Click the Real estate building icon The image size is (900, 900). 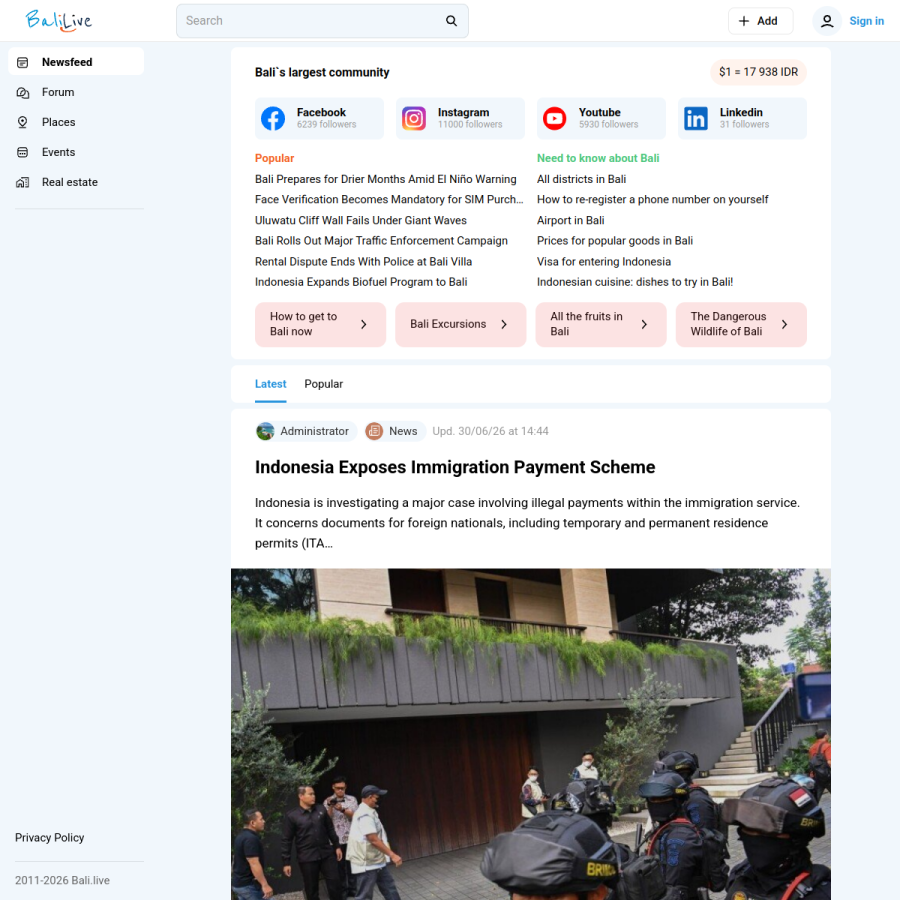(22, 182)
